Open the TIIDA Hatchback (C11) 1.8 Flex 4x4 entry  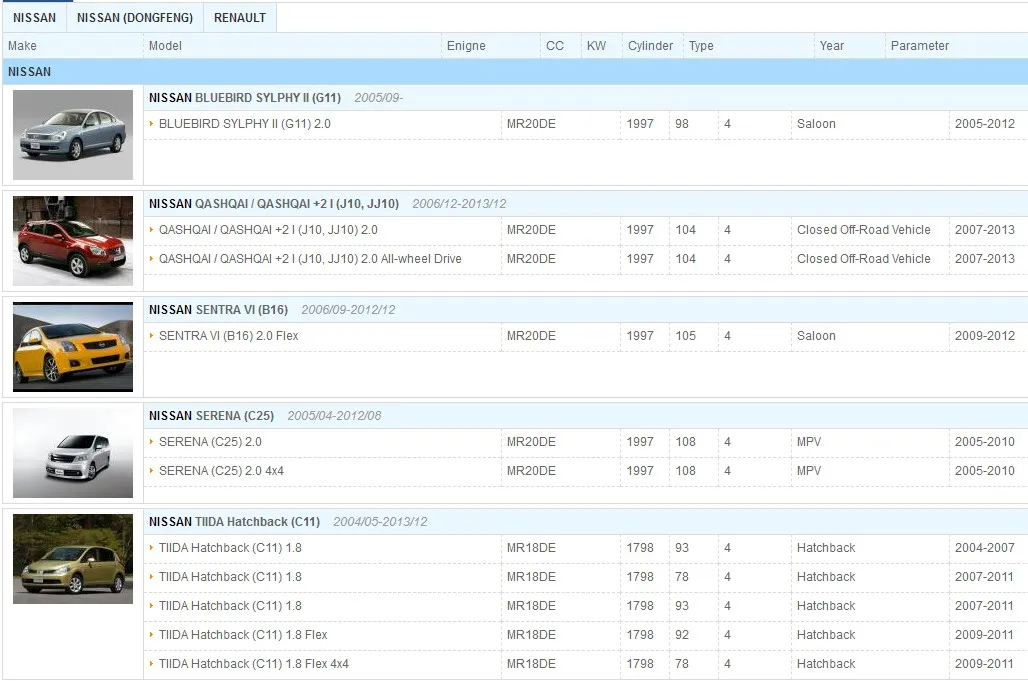pos(253,664)
